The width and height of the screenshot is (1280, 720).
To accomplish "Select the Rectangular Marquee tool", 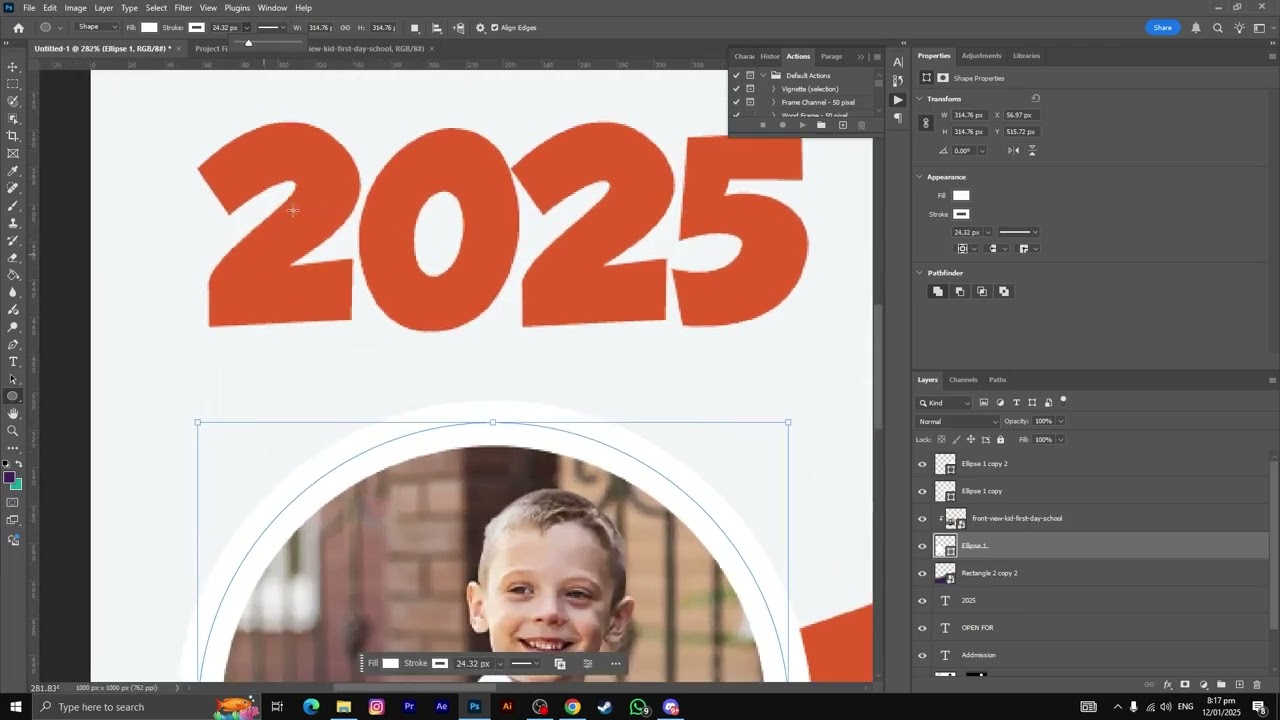I will click(x=13, y=84).
